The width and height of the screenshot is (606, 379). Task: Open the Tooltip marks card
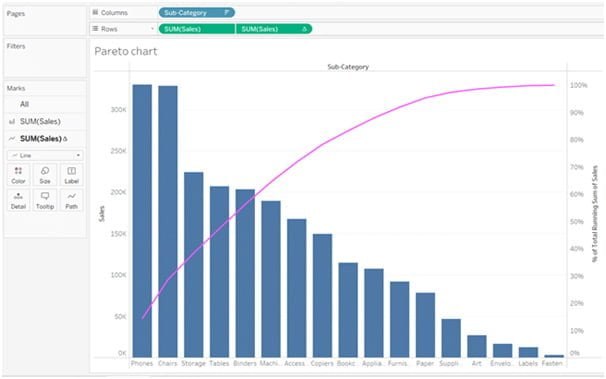coord(45,201)
